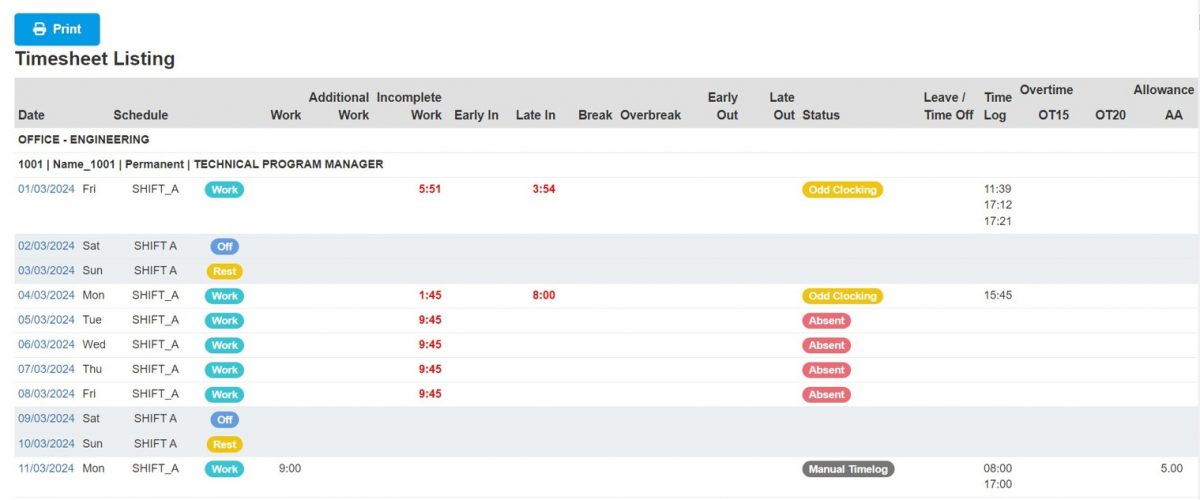Click the Late In column header
Screen dimensions: 1200x500
[x=535, y=115]
